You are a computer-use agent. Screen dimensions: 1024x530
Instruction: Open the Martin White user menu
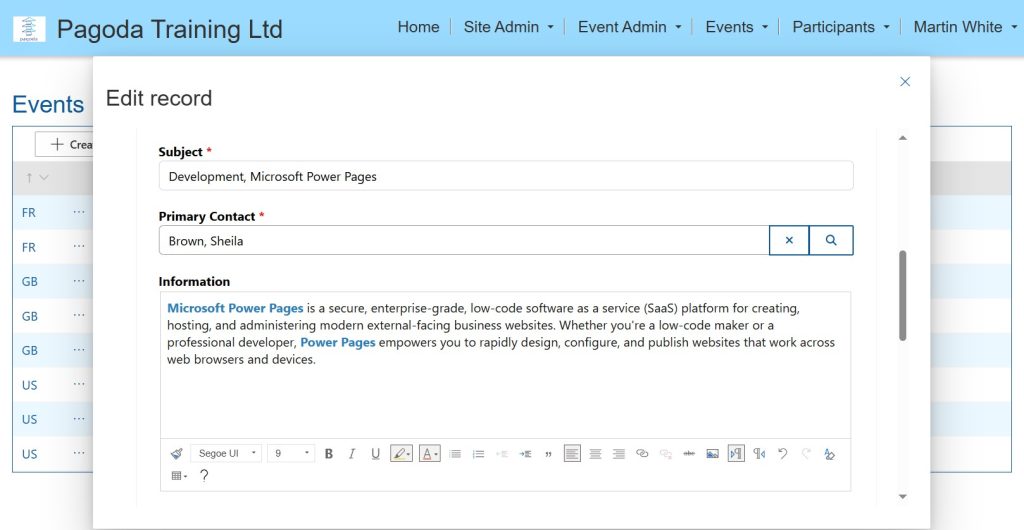965,27
